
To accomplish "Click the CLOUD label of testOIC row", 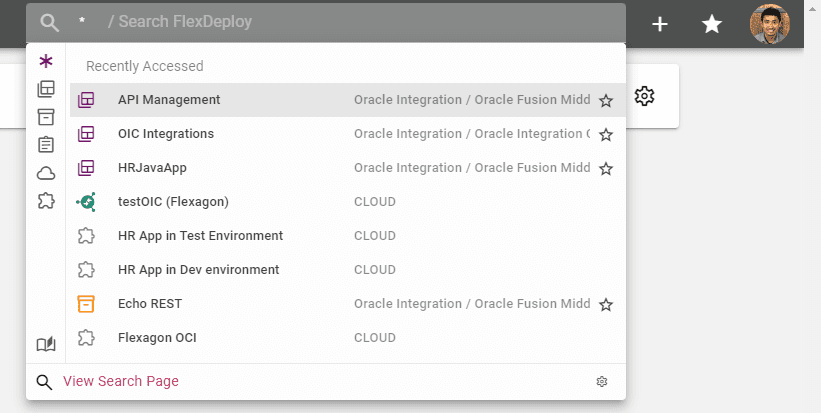I will click(375, 202).
